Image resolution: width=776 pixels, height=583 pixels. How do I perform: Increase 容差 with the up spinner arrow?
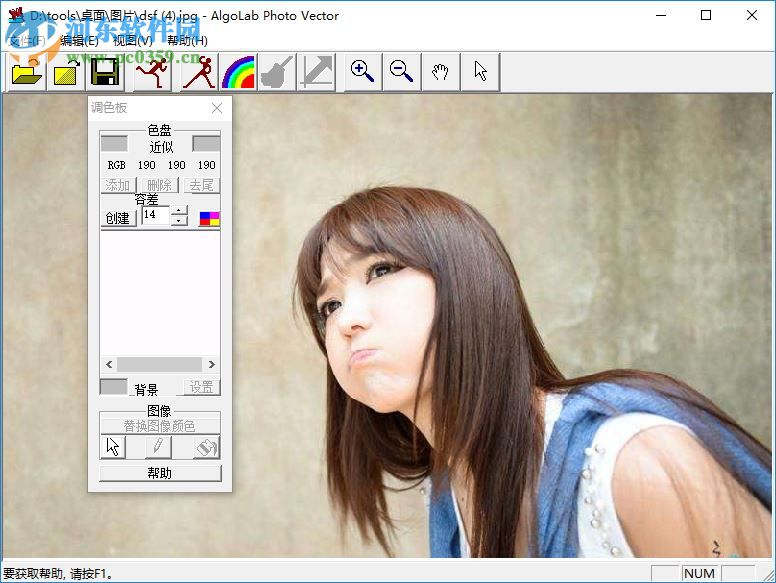coord(179,211)
